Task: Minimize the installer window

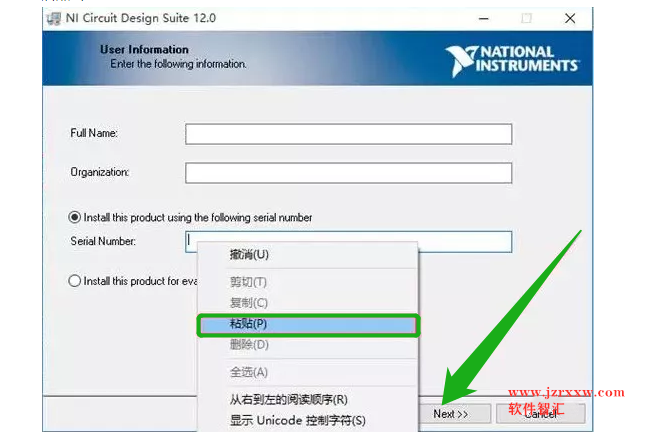Action: pyautogui.click(x=484, y=19)
